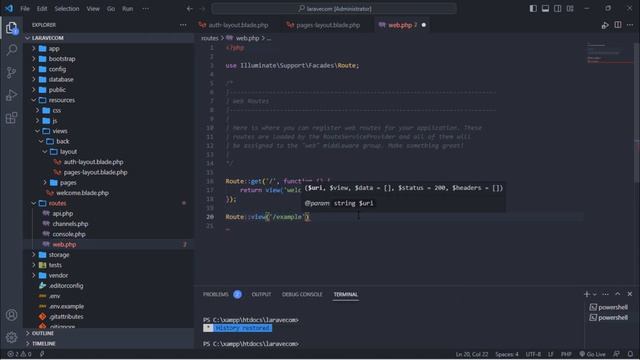The image size is (640, 360).
Task: Open the Search view in activity bar
Action: tap(11, 50)
